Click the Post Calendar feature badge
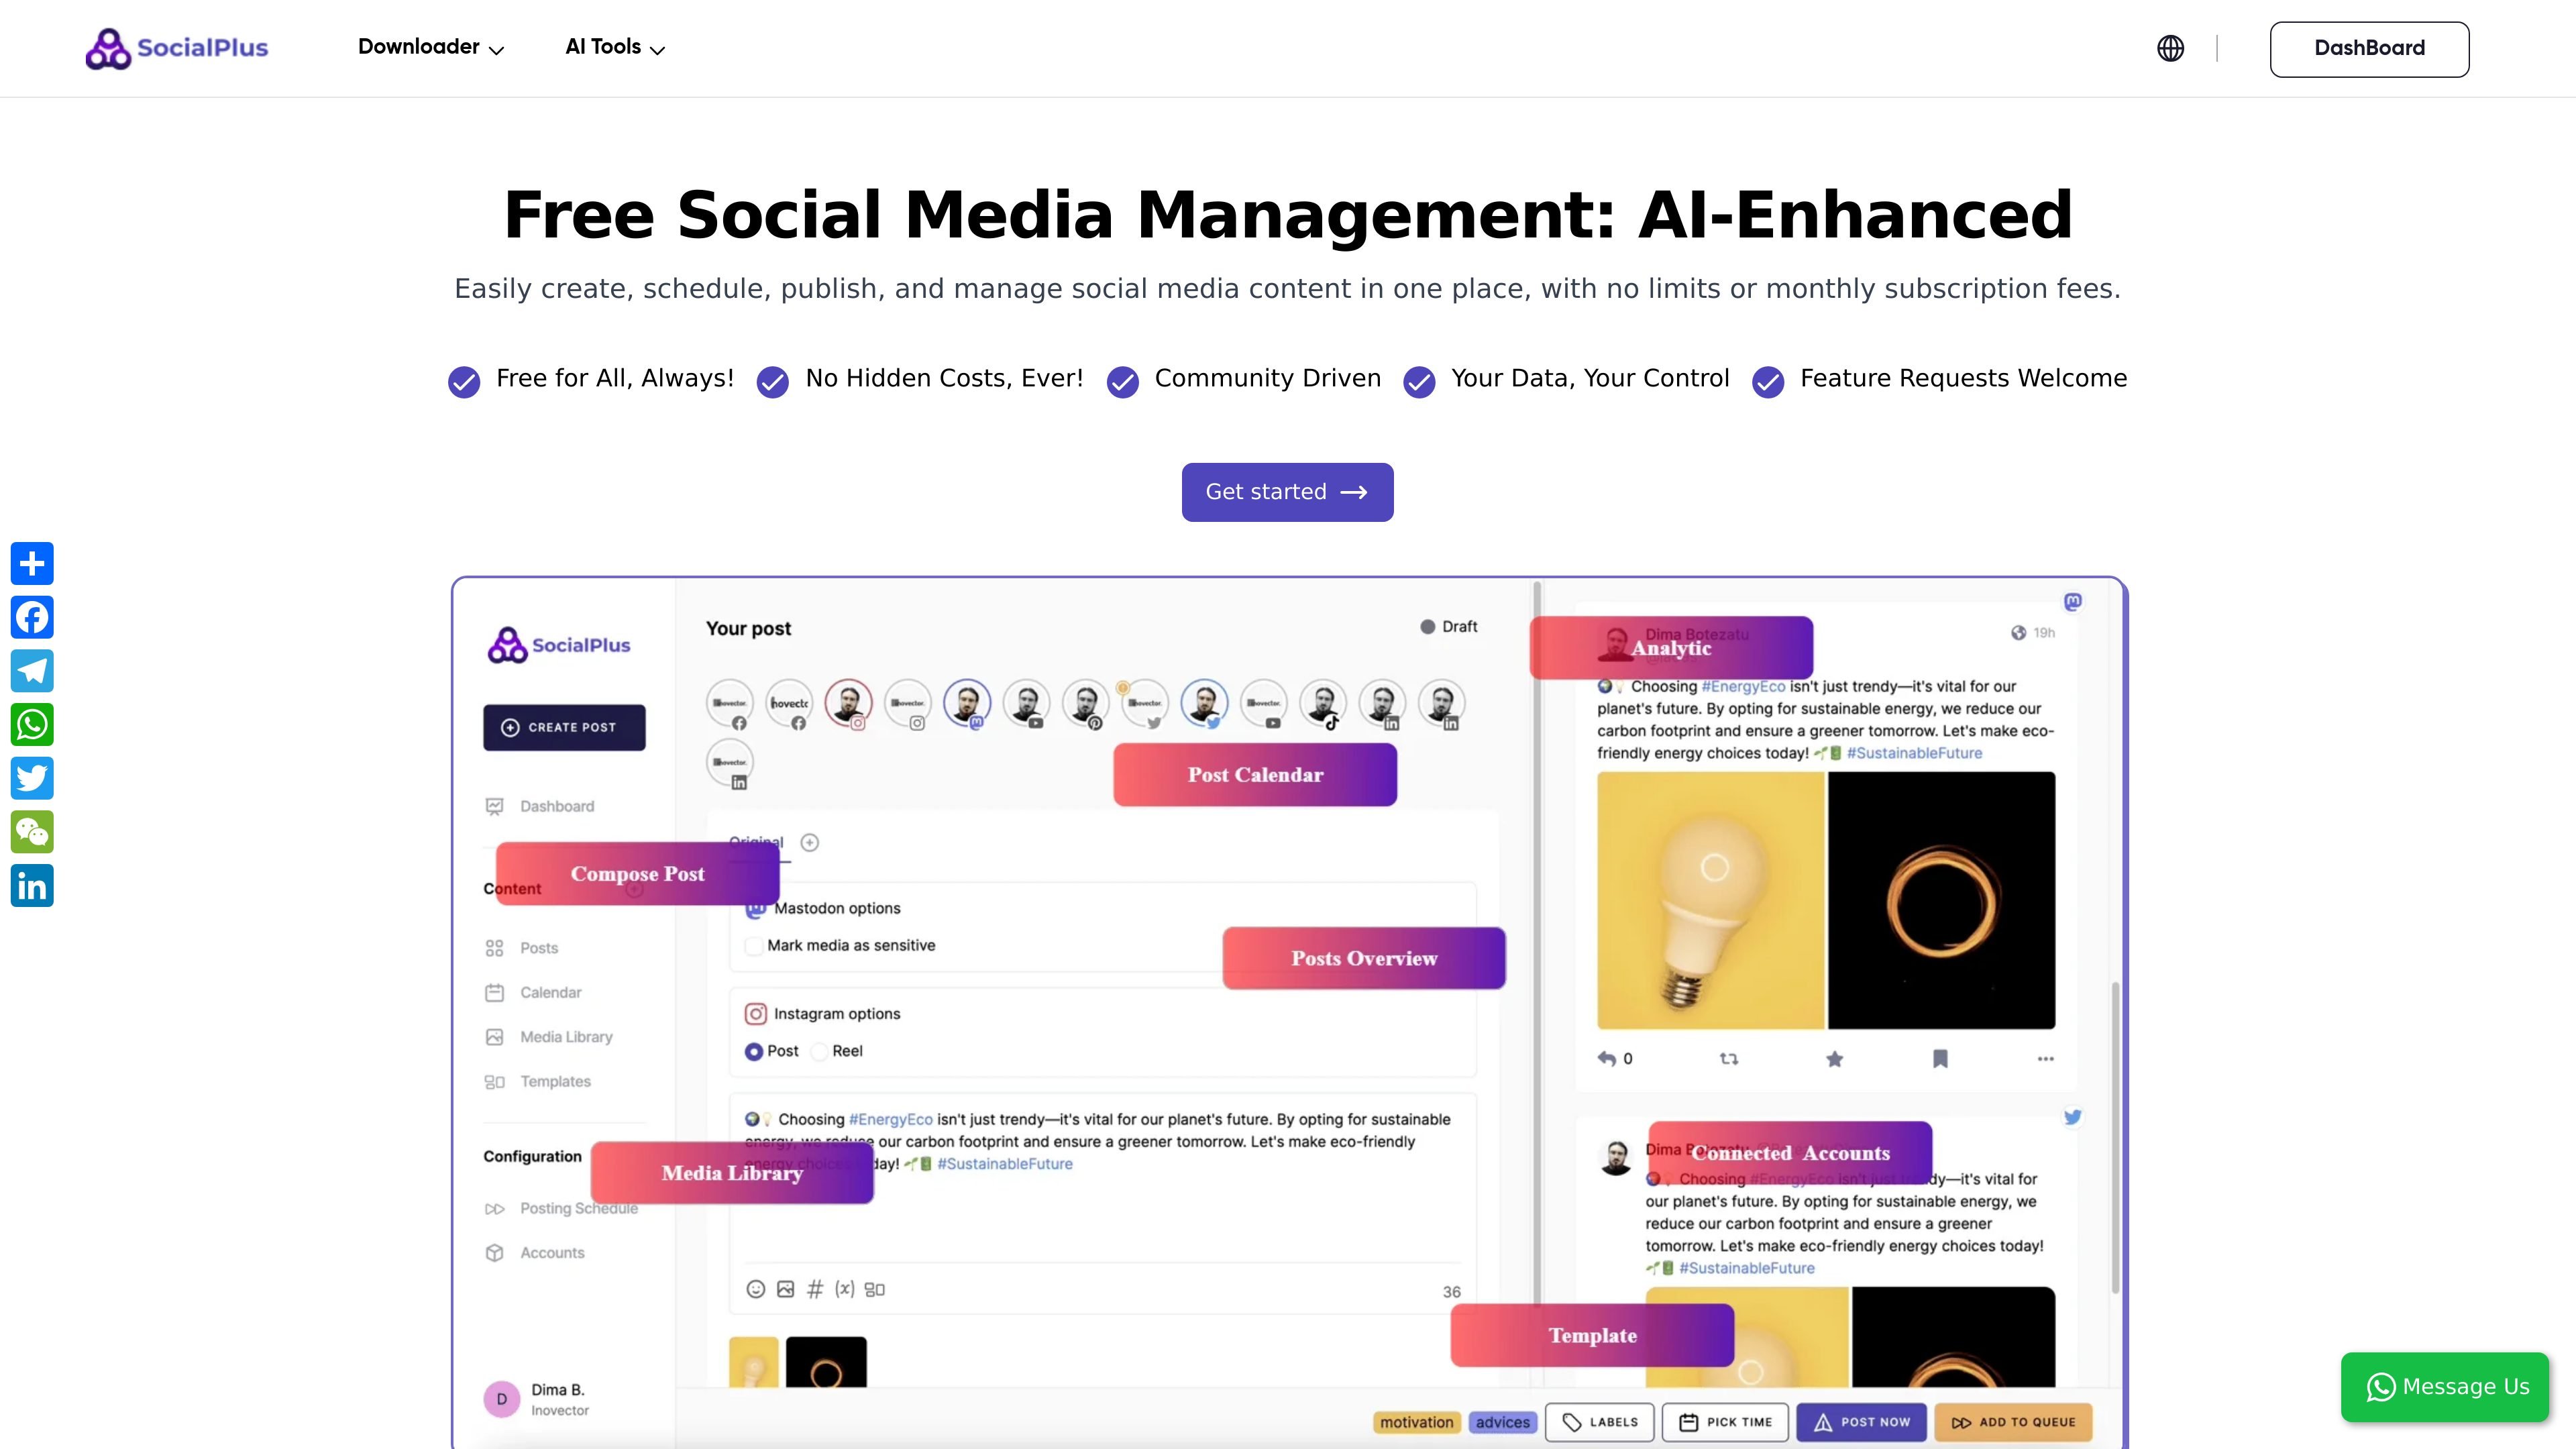The width and height of the screenshot is (2576, 1449). [1255, 775]
